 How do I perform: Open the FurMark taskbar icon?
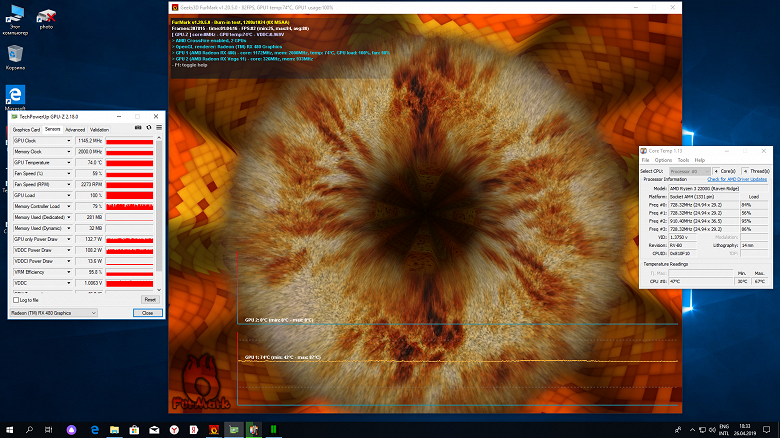[x=214, y=430]
